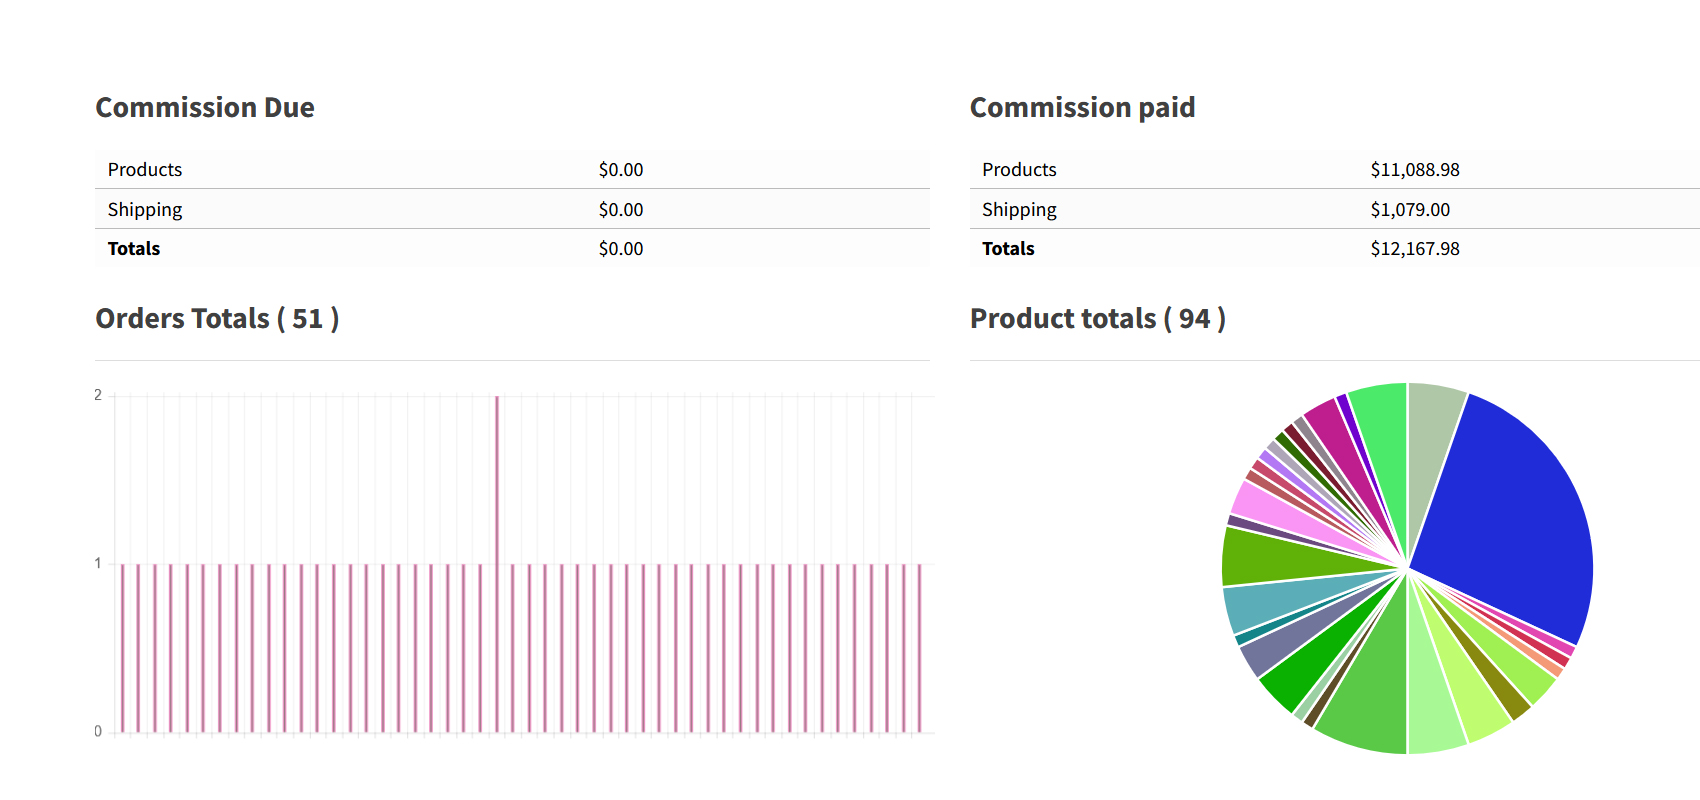Click the $11,088.98 Products commission paid value
1700x800 pixels.
point(1414,170)
